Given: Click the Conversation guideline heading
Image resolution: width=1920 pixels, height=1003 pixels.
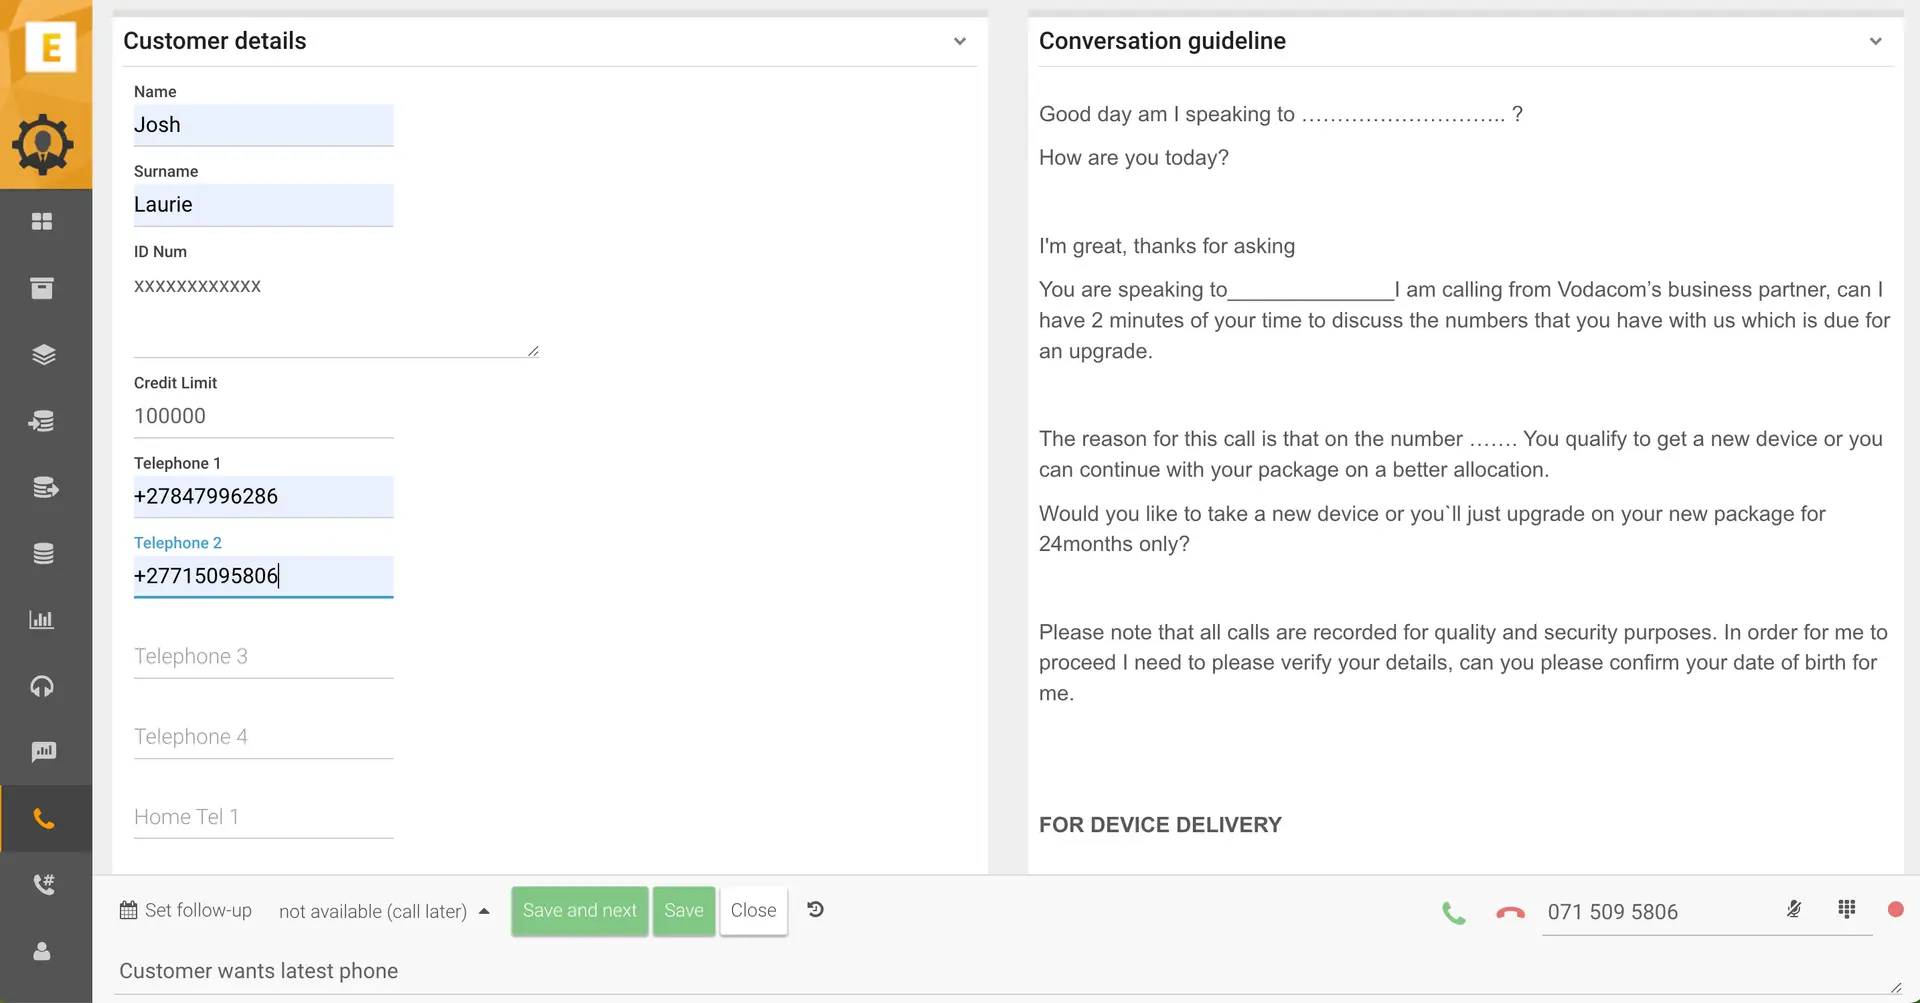Looking at the screenshot, I should (1162, 41).
